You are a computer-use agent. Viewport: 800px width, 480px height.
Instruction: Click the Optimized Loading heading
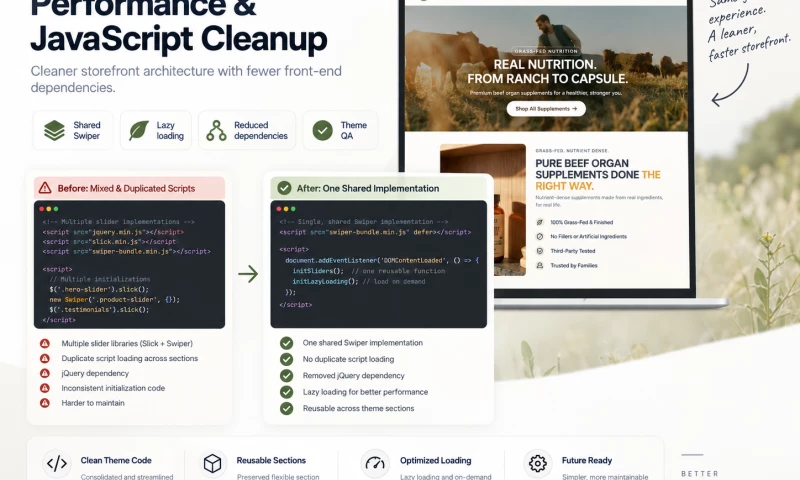pos(435,460)
